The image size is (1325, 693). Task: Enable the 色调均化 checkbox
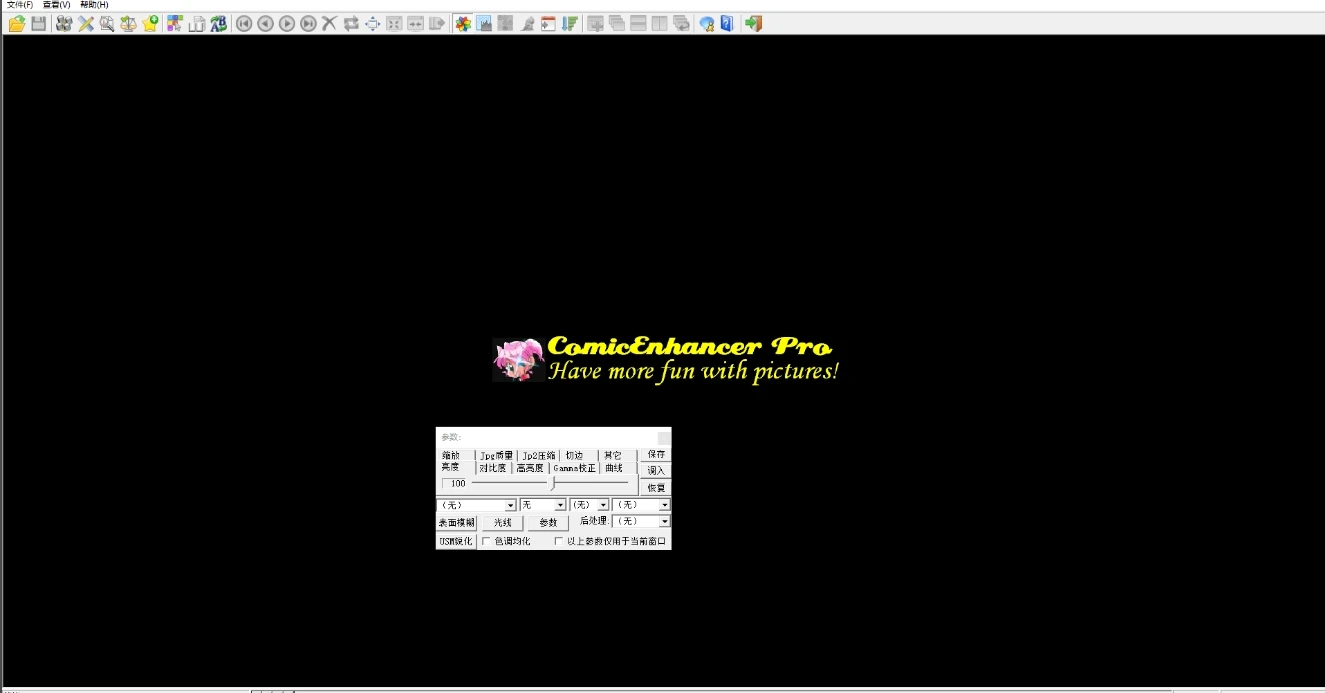pos(486,541)
